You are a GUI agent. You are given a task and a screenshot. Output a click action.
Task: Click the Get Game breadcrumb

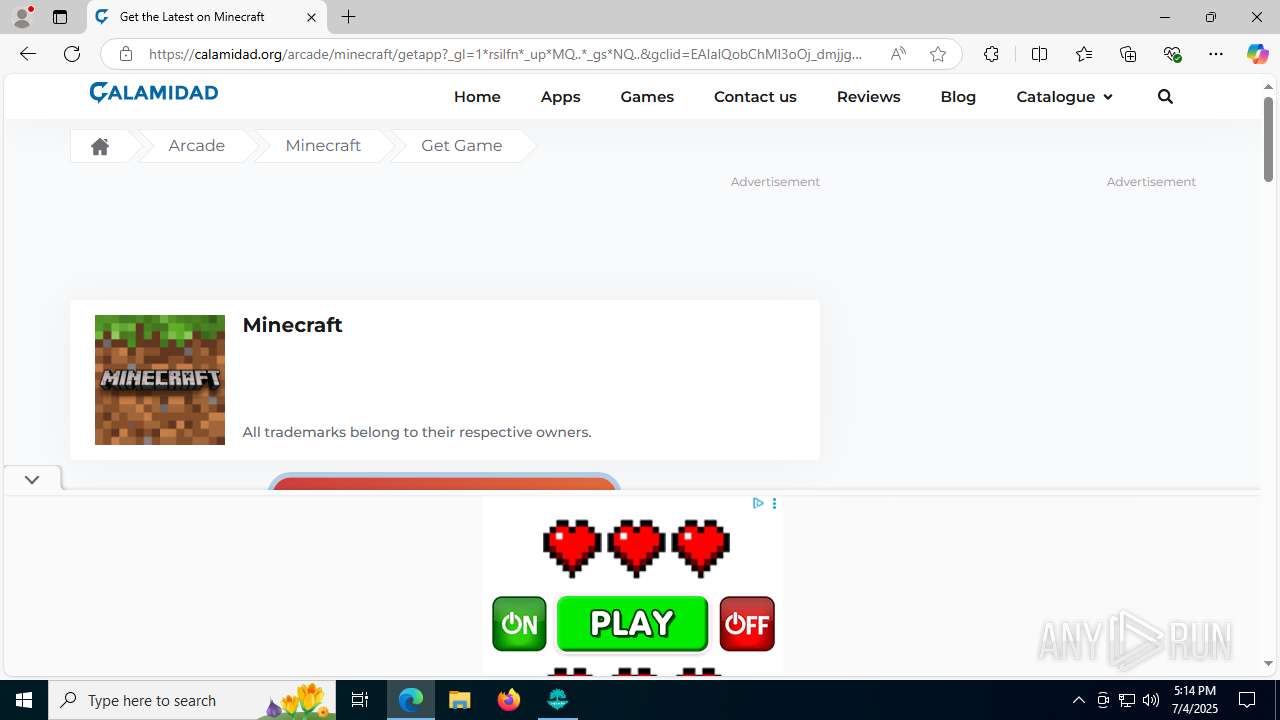462,146
